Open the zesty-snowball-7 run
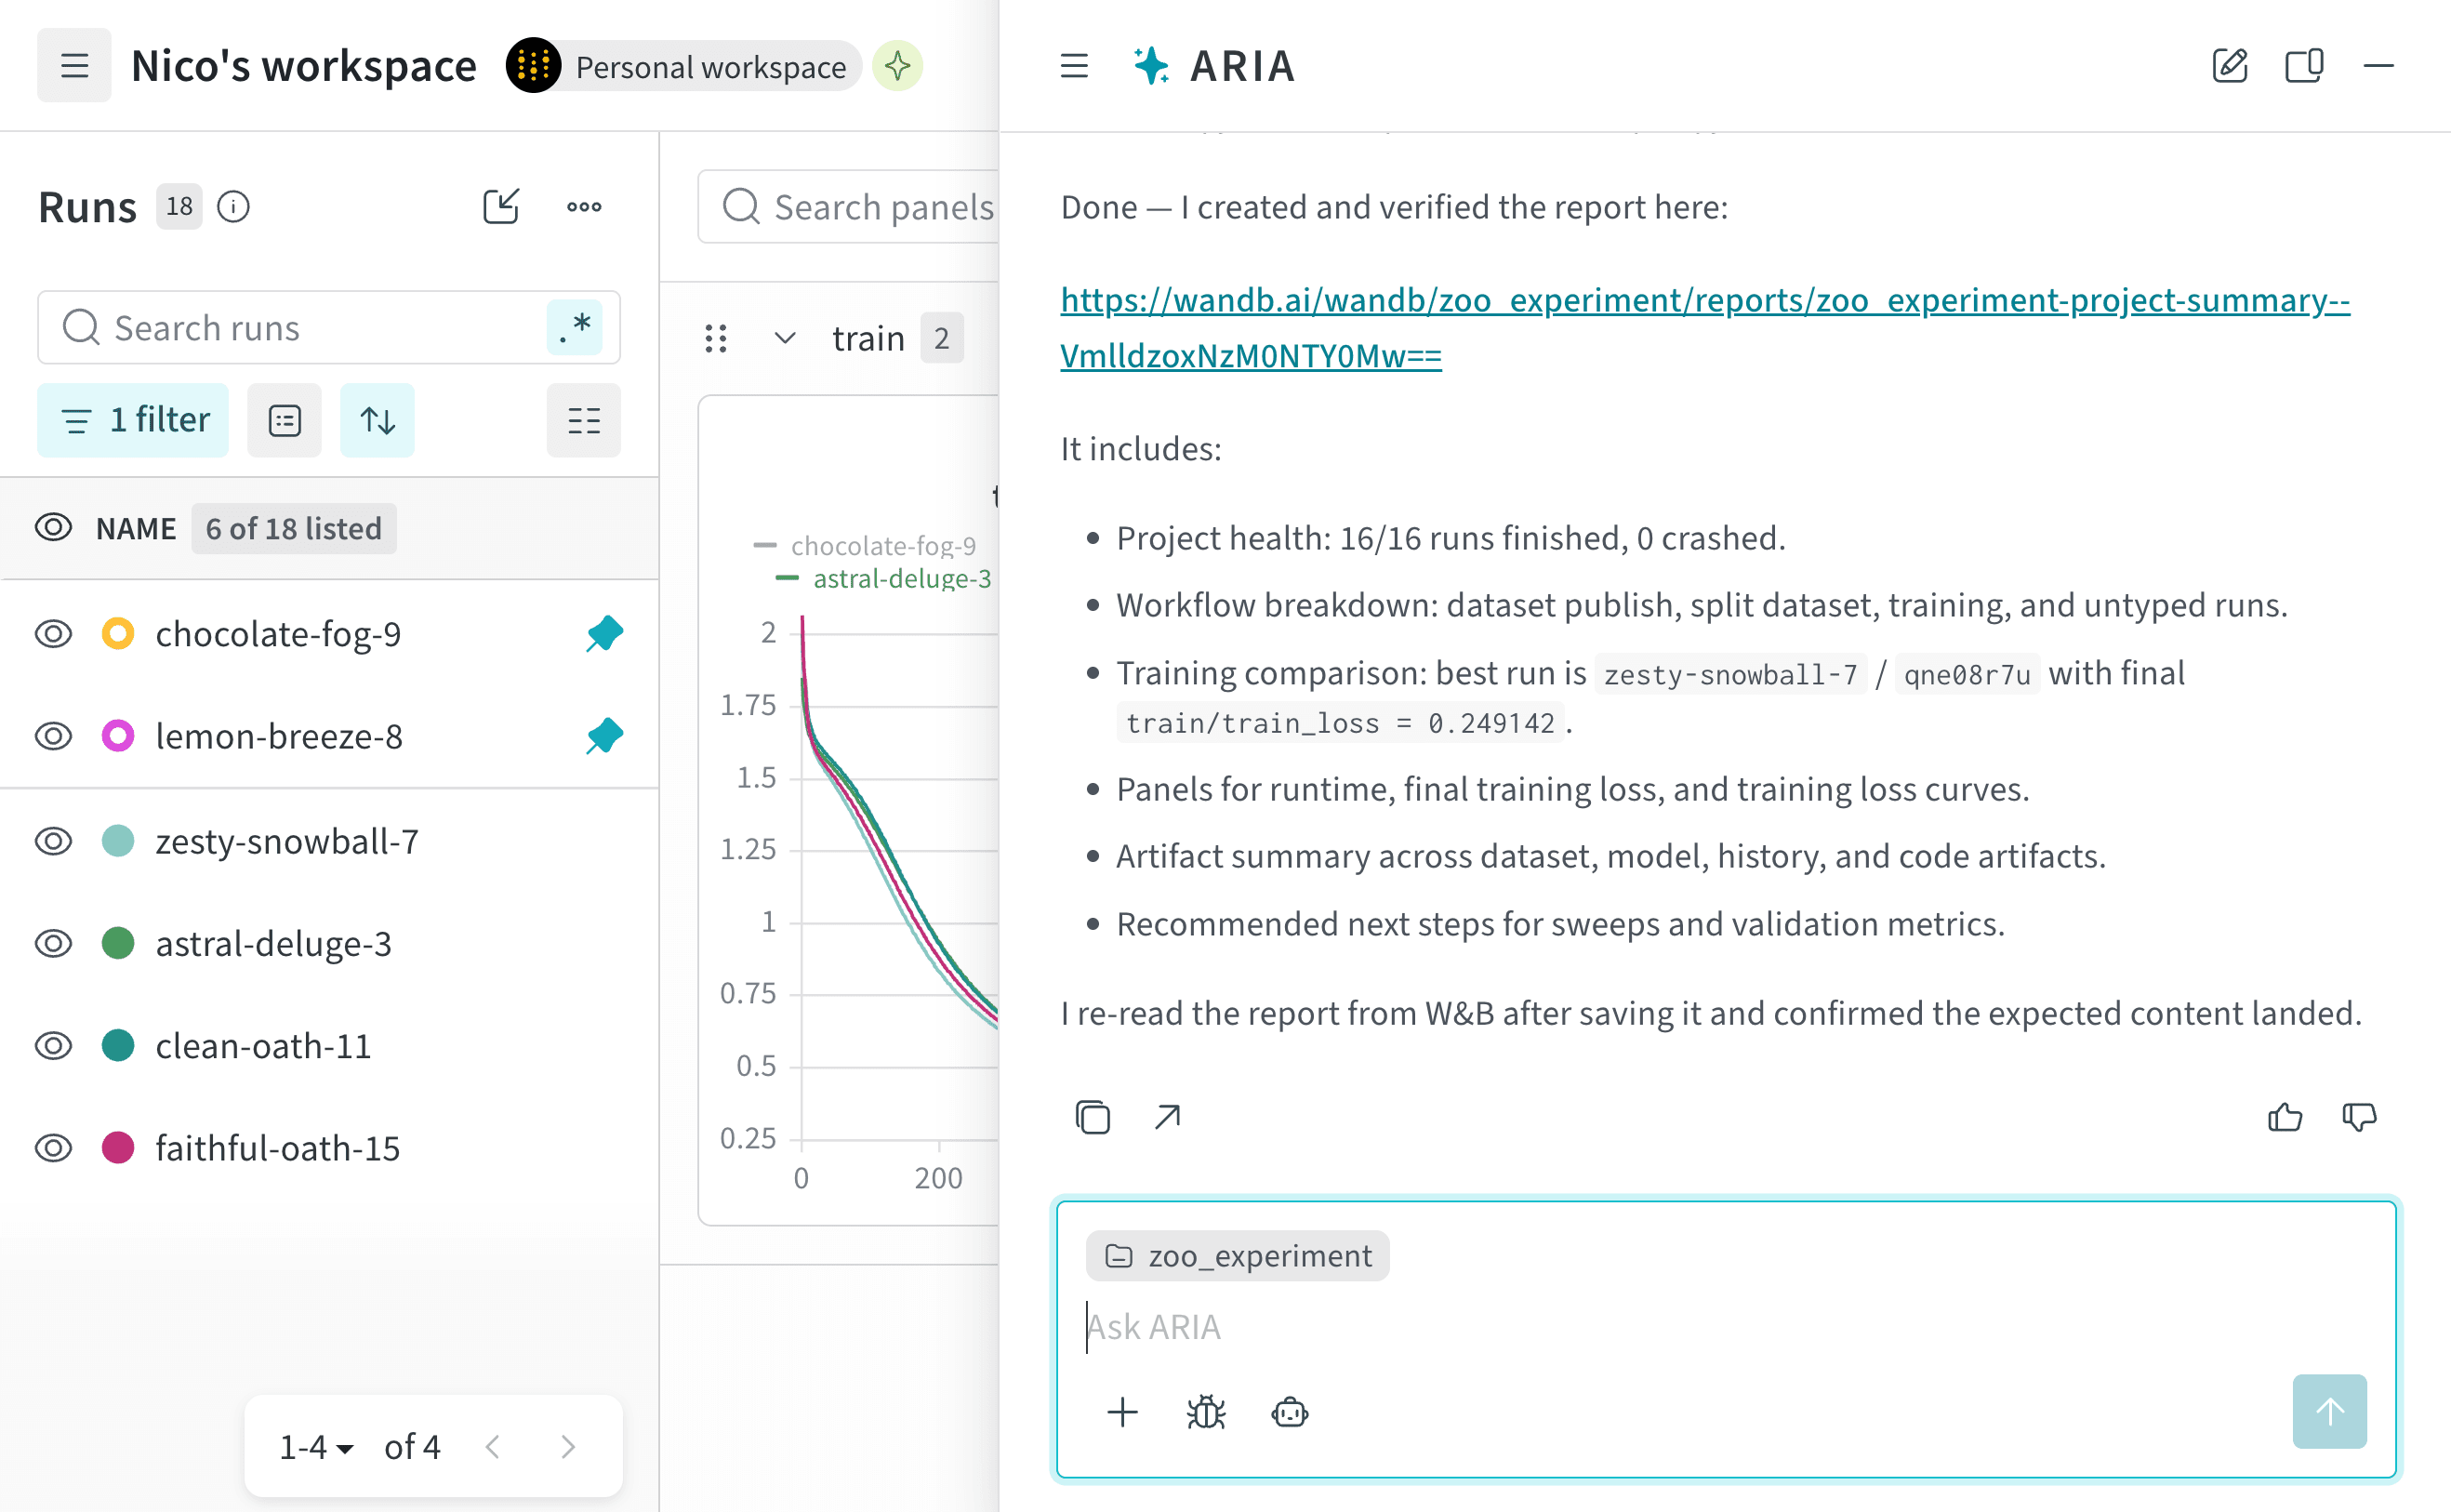Viewport: 2451px width, 1512px height. tap(287, 841)
